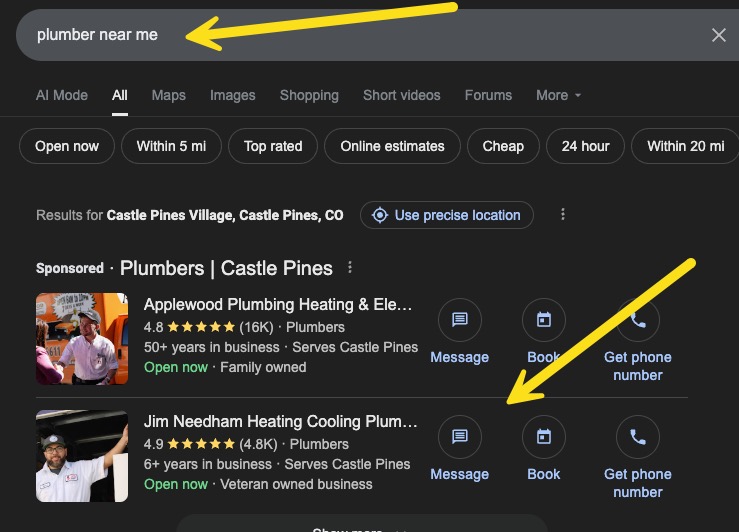Screen dimensions: 739x532
Task: Clear the search box with X icon
Action: coord(718,35)
